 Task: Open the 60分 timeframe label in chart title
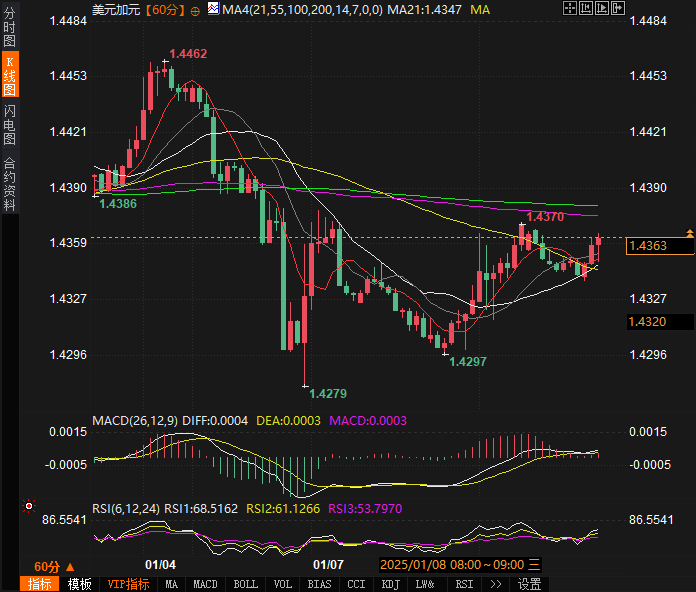pyautogui.click(x=165, y=9)
